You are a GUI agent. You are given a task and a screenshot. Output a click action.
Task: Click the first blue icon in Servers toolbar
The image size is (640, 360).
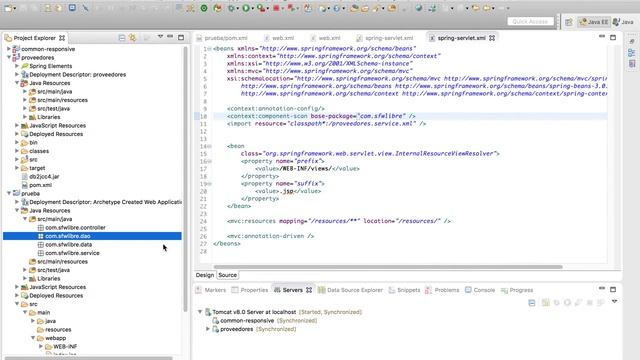coord(531,302)
